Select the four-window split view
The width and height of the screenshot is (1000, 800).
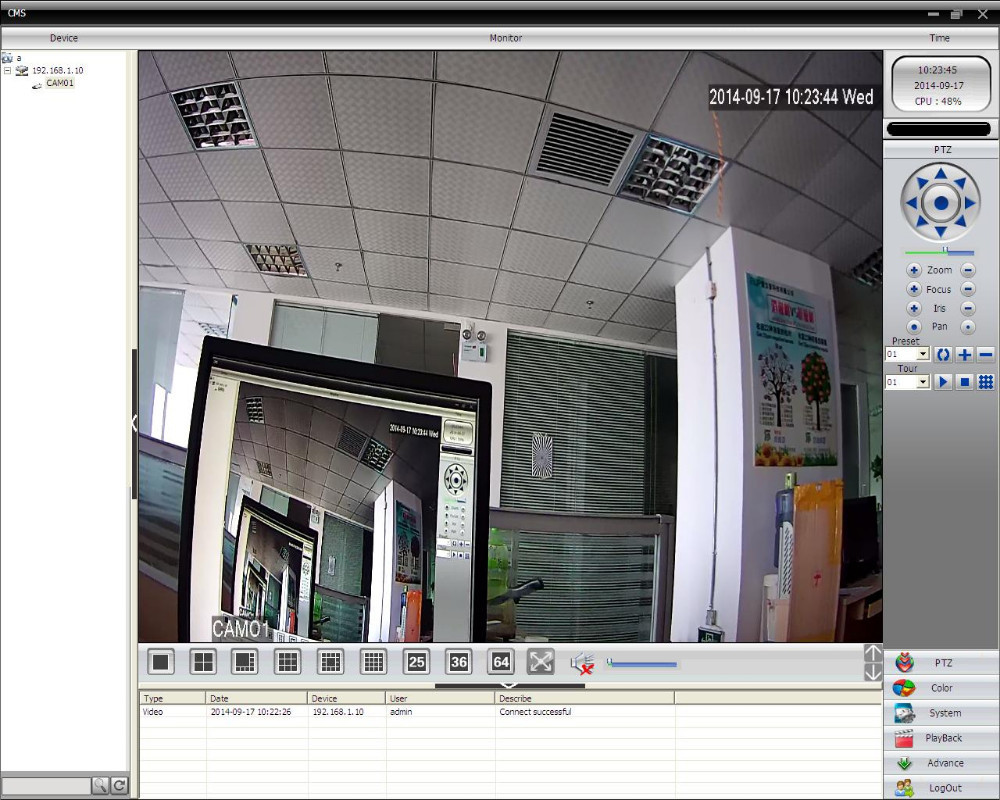point(203,661)
